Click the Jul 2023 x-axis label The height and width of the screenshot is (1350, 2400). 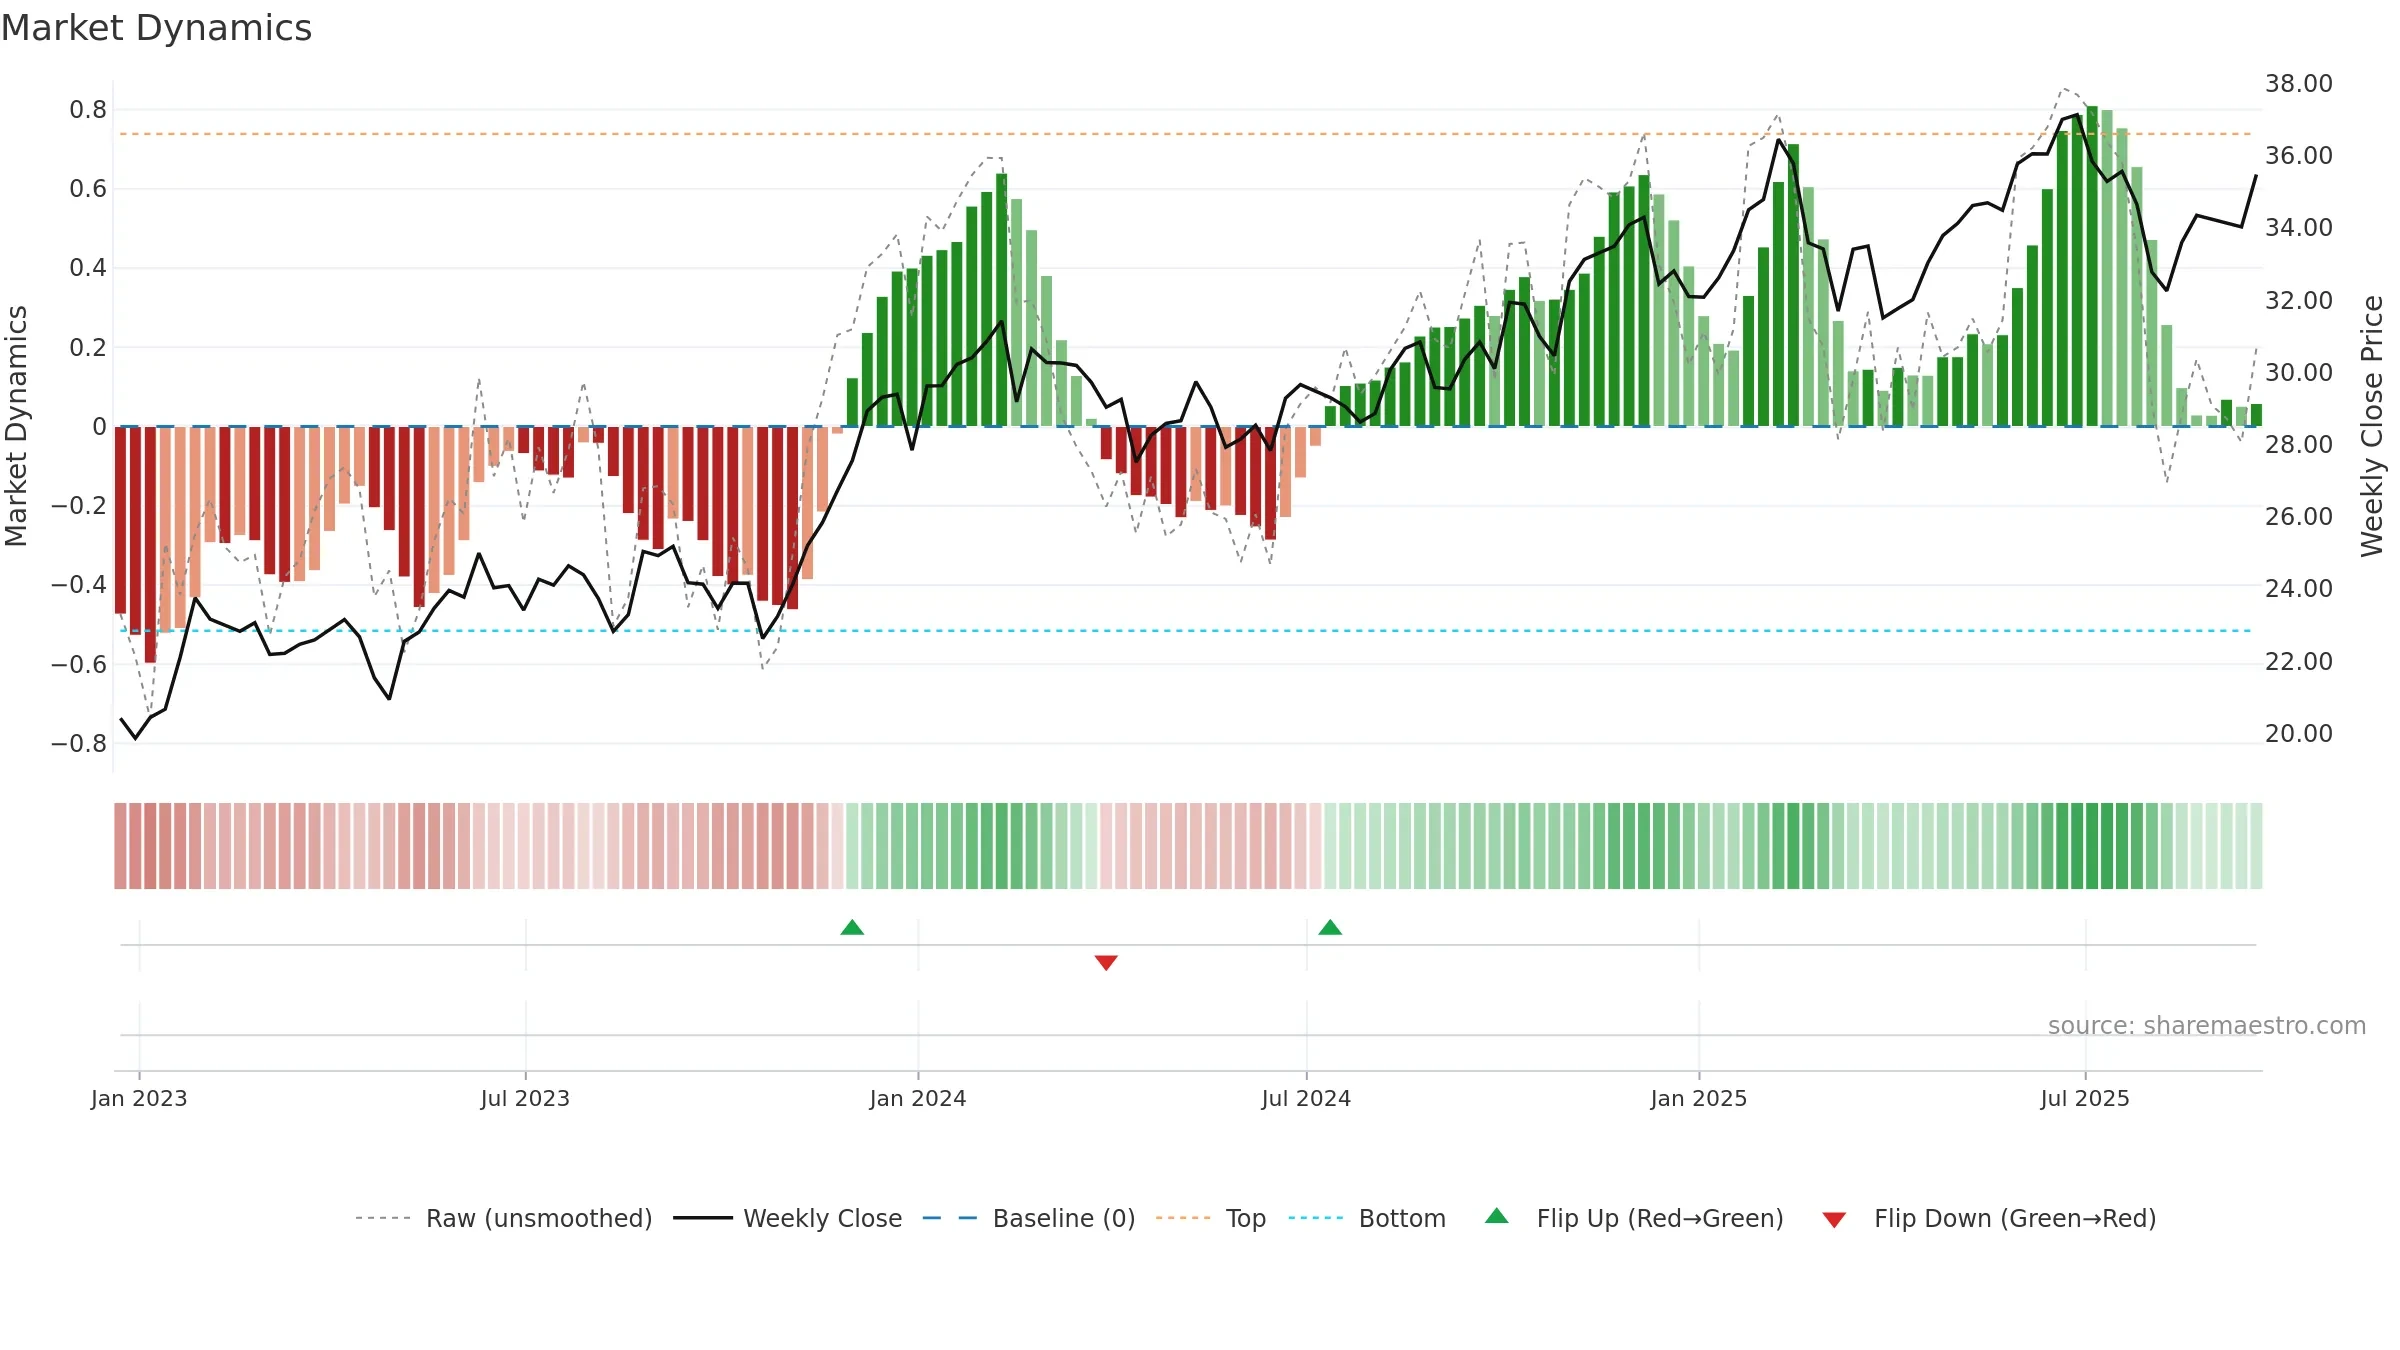tap(525, 1098)
